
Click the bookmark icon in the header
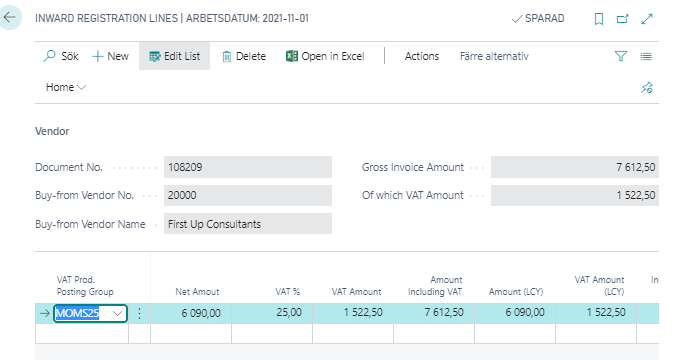click(x=599, y=19)
